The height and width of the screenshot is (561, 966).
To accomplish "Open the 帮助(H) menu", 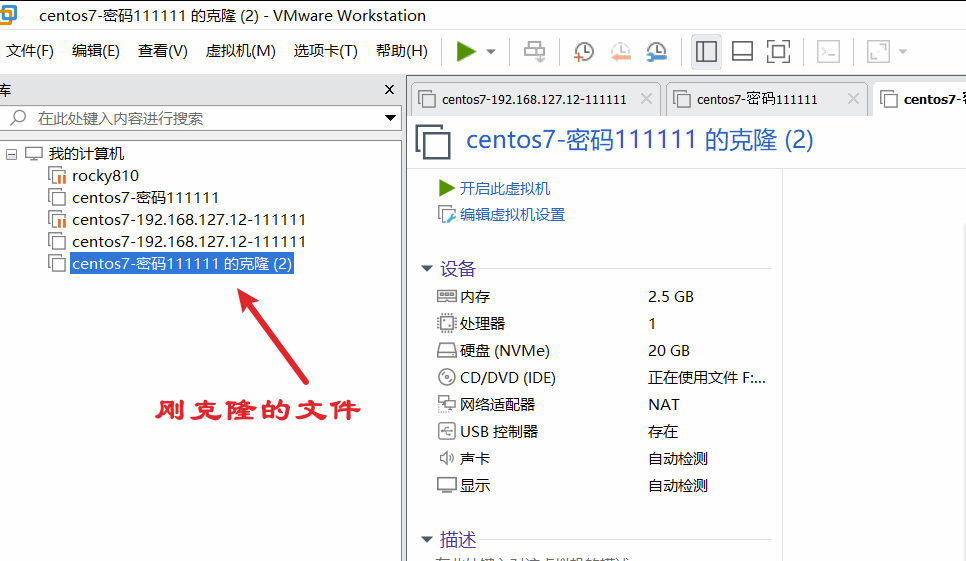I will pos(402,51).
